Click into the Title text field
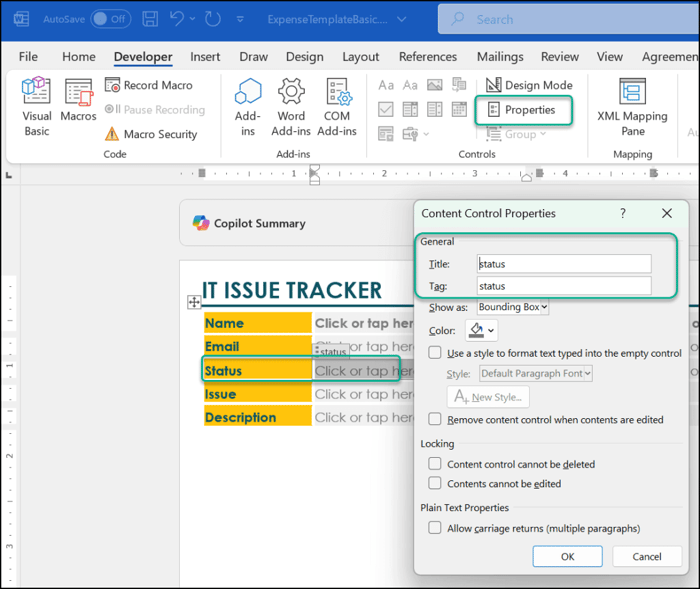 pos(564,264)
